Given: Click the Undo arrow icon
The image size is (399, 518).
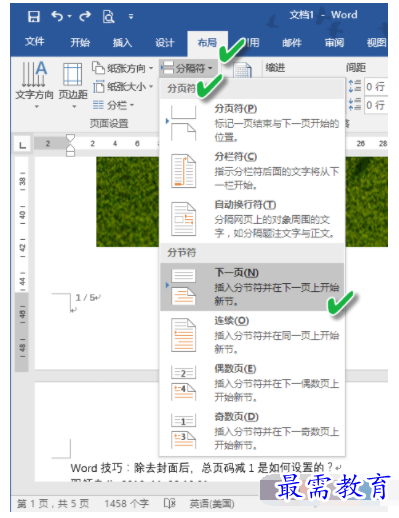Looking at the screenshot, I should point(57,15).
